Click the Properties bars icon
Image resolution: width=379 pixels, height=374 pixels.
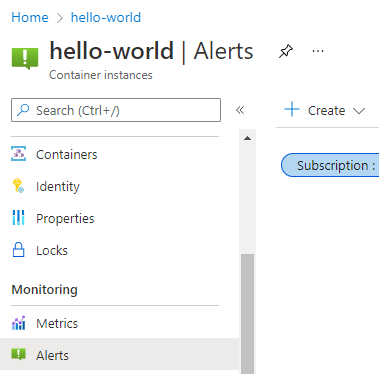pyautogui.click(x=18, y=218)
